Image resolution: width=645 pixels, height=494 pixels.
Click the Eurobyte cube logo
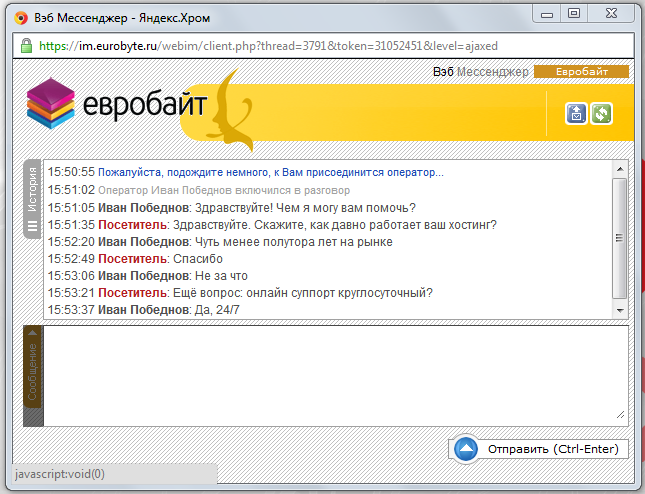click(51, 103)
